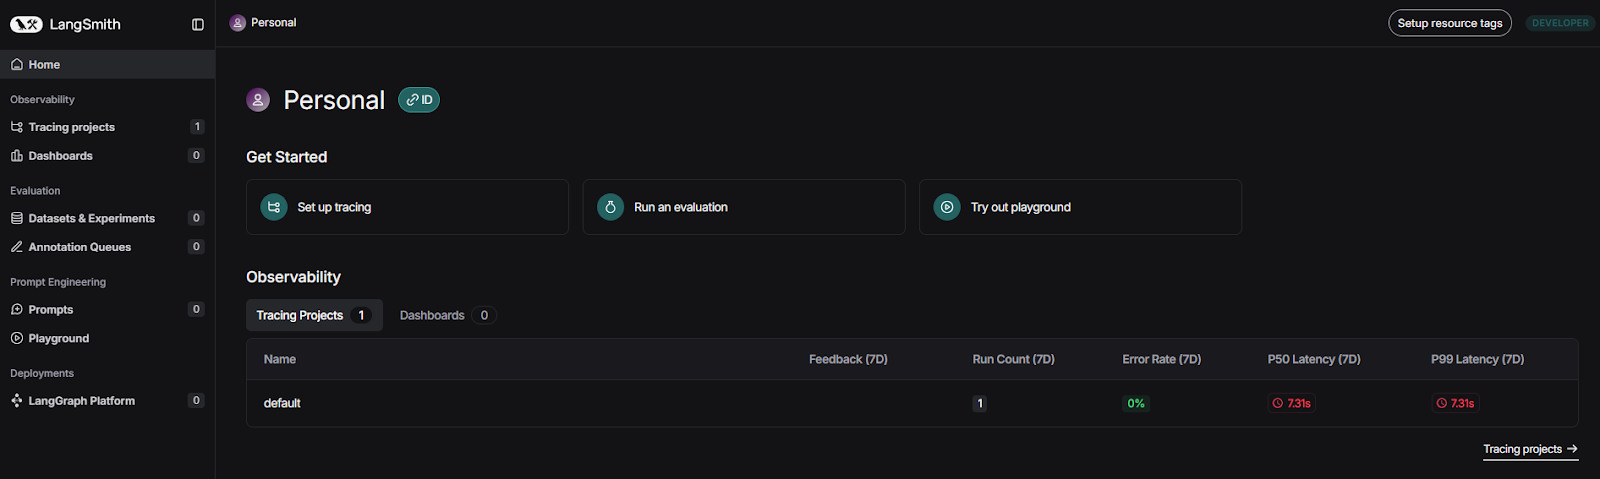Screen dimensions: 1600x479
Task: Collapse the sidebar panel toggle icon
Action: click(x=198, y=24)
